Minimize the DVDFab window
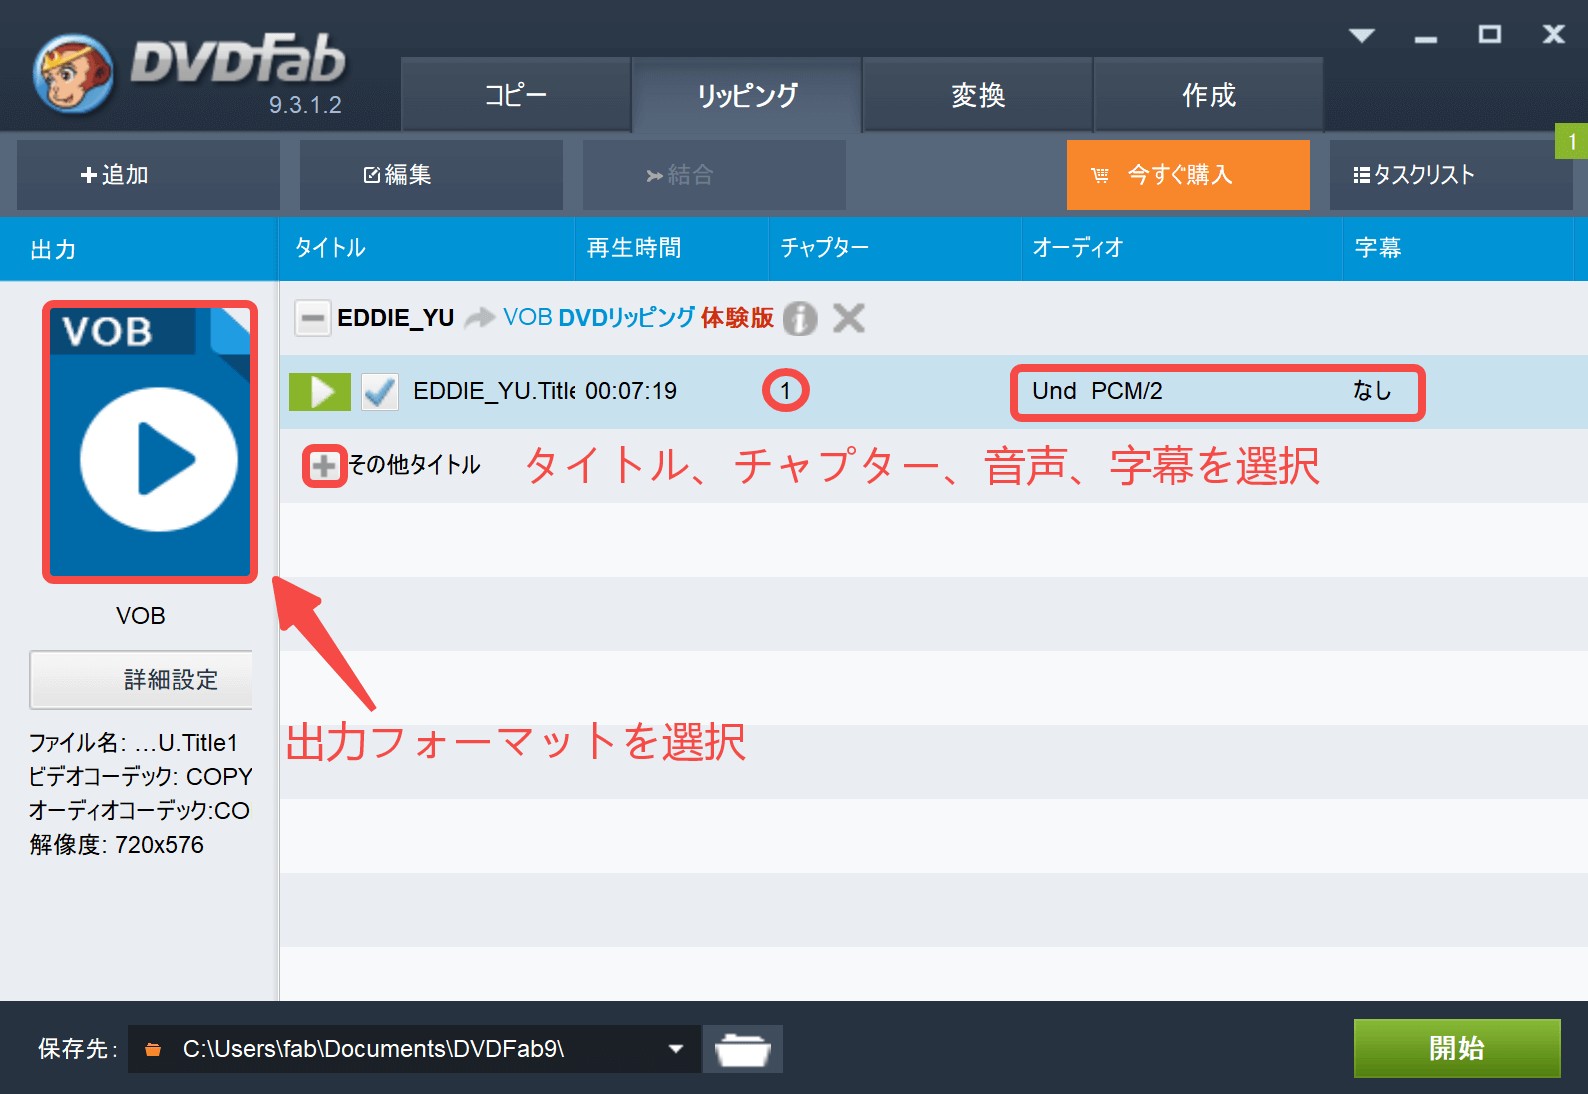 coord(1426,38)
